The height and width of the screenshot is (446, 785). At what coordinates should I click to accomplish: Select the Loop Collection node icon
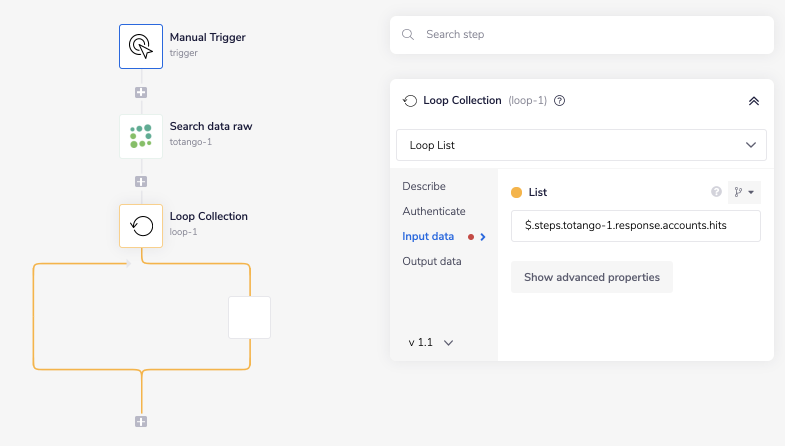141,226
